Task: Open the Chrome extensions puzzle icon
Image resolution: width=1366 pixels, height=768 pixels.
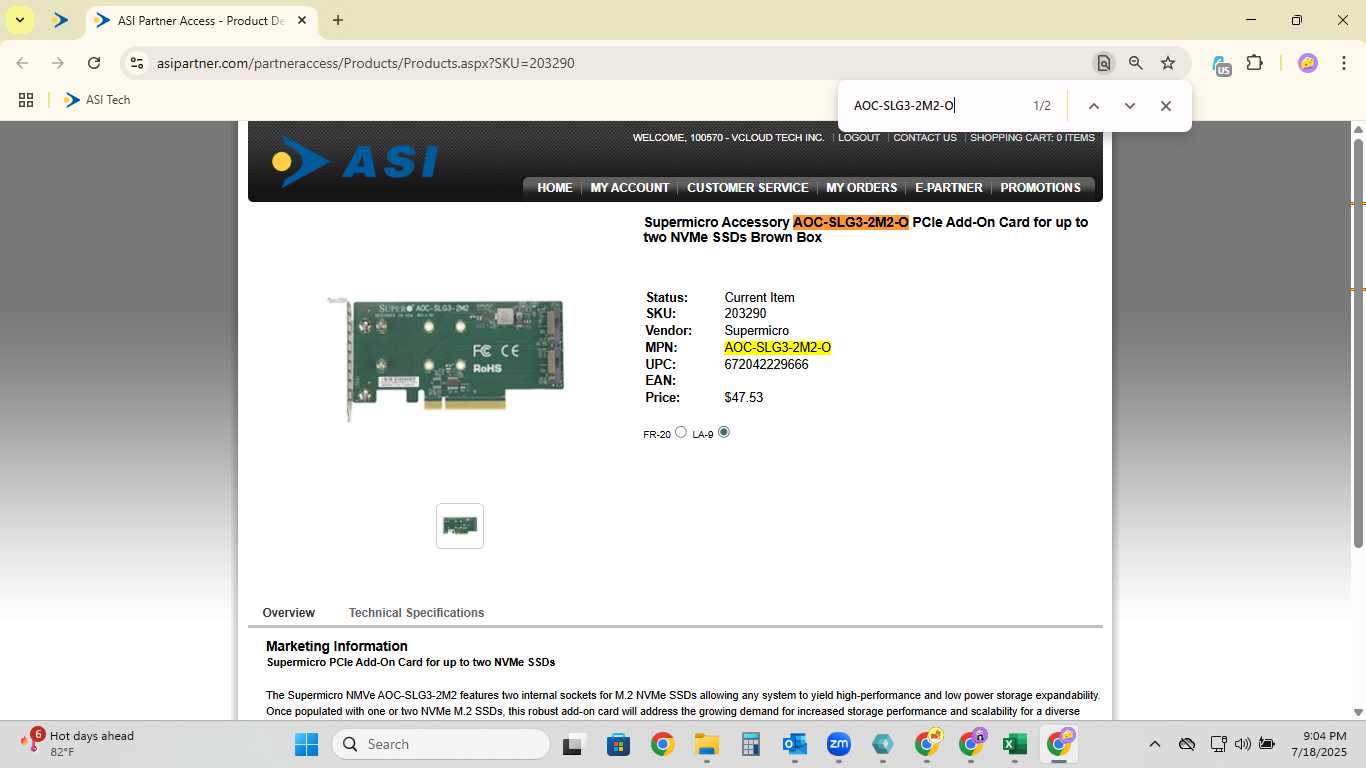Action: coord(1254,63)
